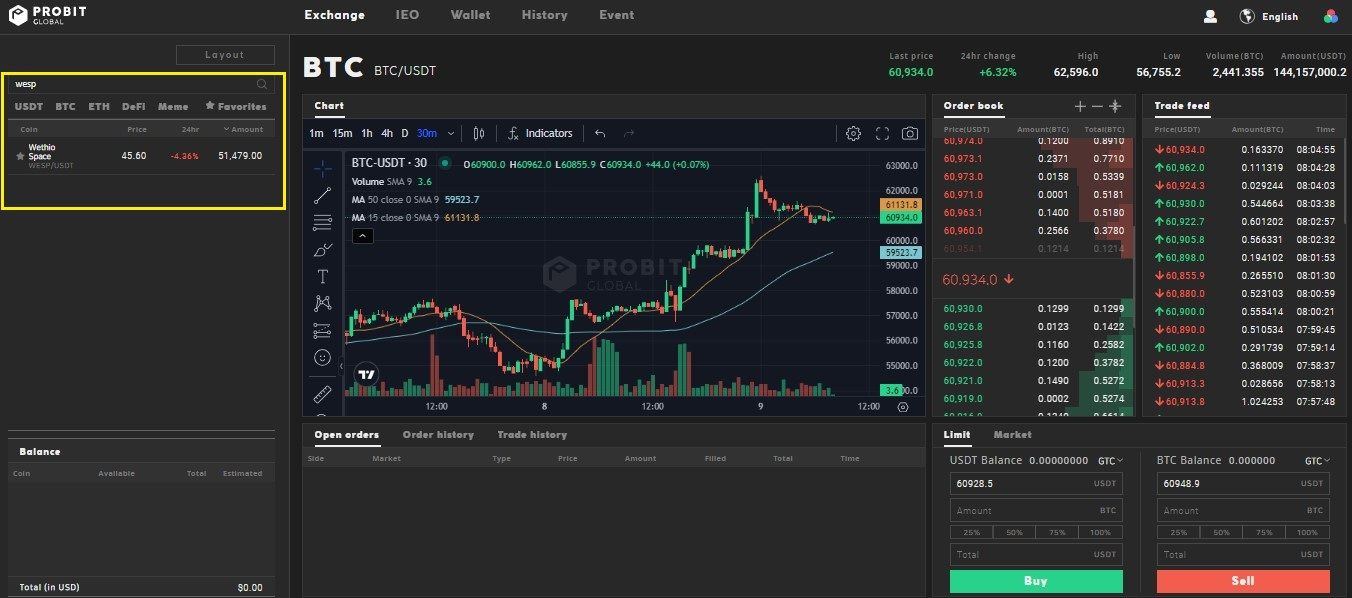This screenshot has width=1352, height=598.
Task: Click the TradingView logo on chart
Action: pos(367,375)
